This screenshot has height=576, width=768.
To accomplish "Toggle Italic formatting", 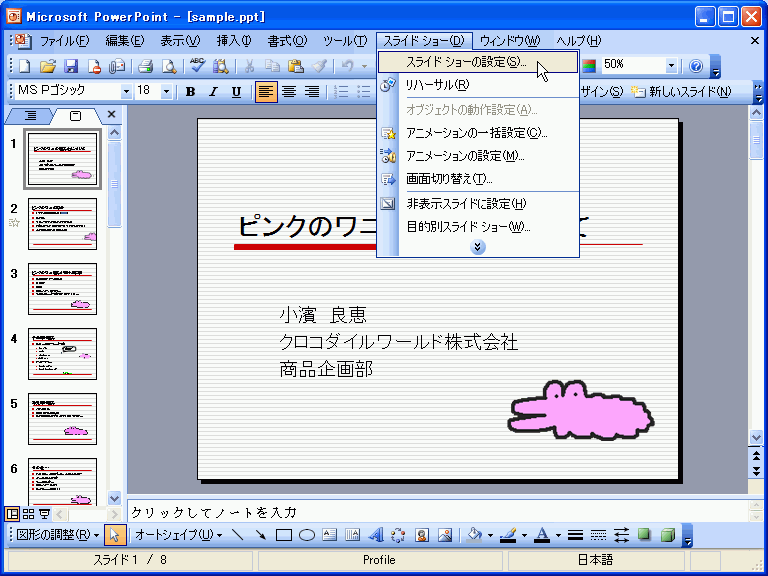I will click(213, 92).
